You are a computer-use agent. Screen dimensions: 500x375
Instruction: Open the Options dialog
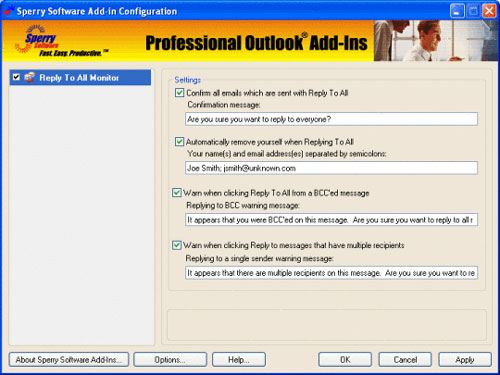click(170, 360)
